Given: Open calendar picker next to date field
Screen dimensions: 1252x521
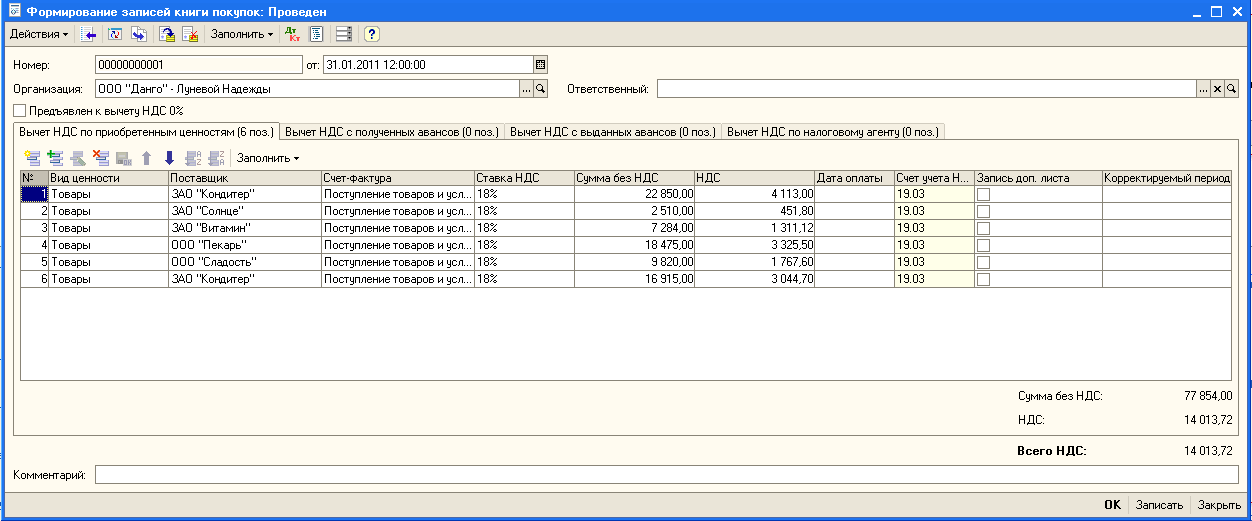Looking at the screenshot, I should point(541,65).
